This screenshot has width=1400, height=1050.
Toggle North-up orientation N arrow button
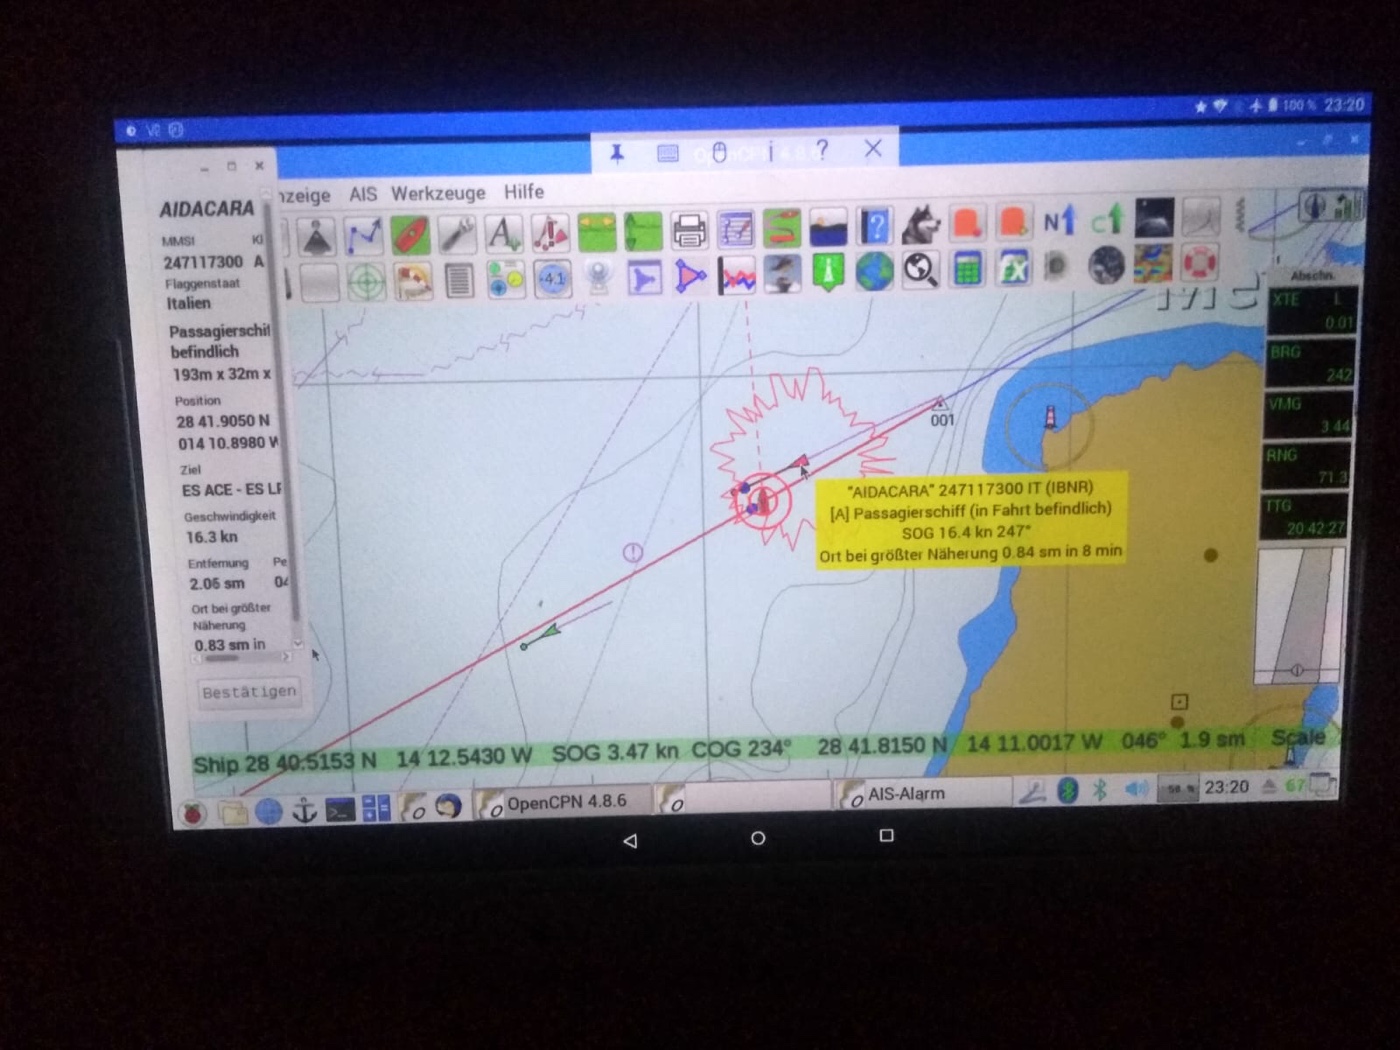coord(1059,221)
